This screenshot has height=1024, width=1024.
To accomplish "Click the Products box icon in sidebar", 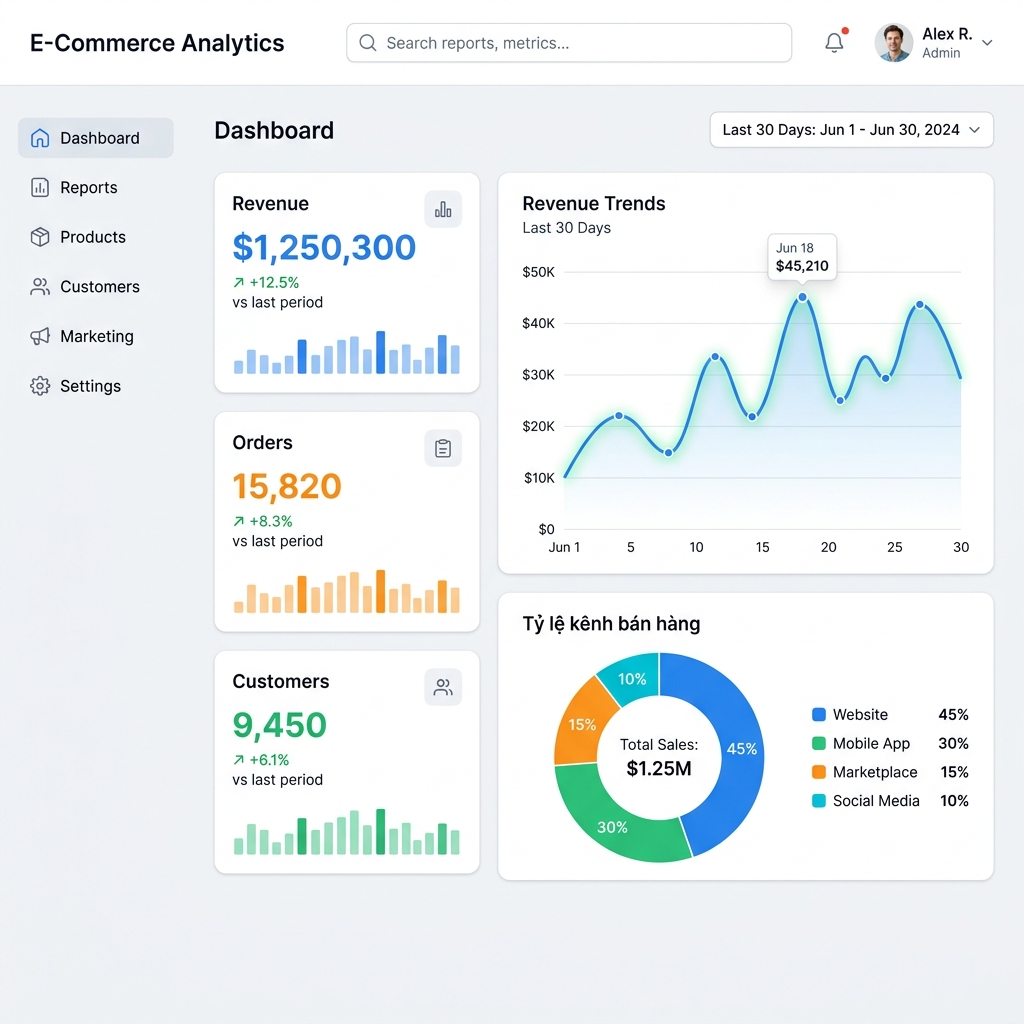I will point(40,237).
